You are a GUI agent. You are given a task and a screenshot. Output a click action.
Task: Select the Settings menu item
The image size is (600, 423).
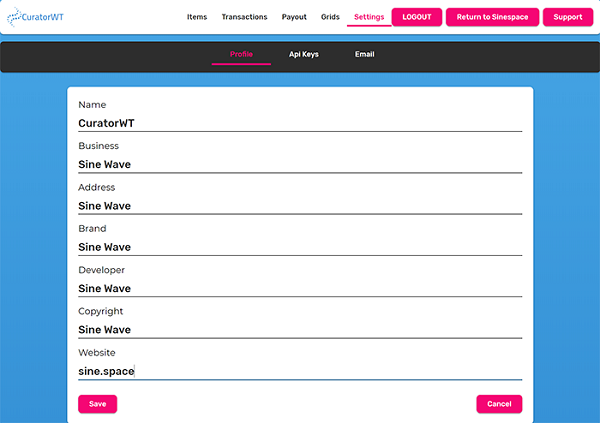[369, 17]
